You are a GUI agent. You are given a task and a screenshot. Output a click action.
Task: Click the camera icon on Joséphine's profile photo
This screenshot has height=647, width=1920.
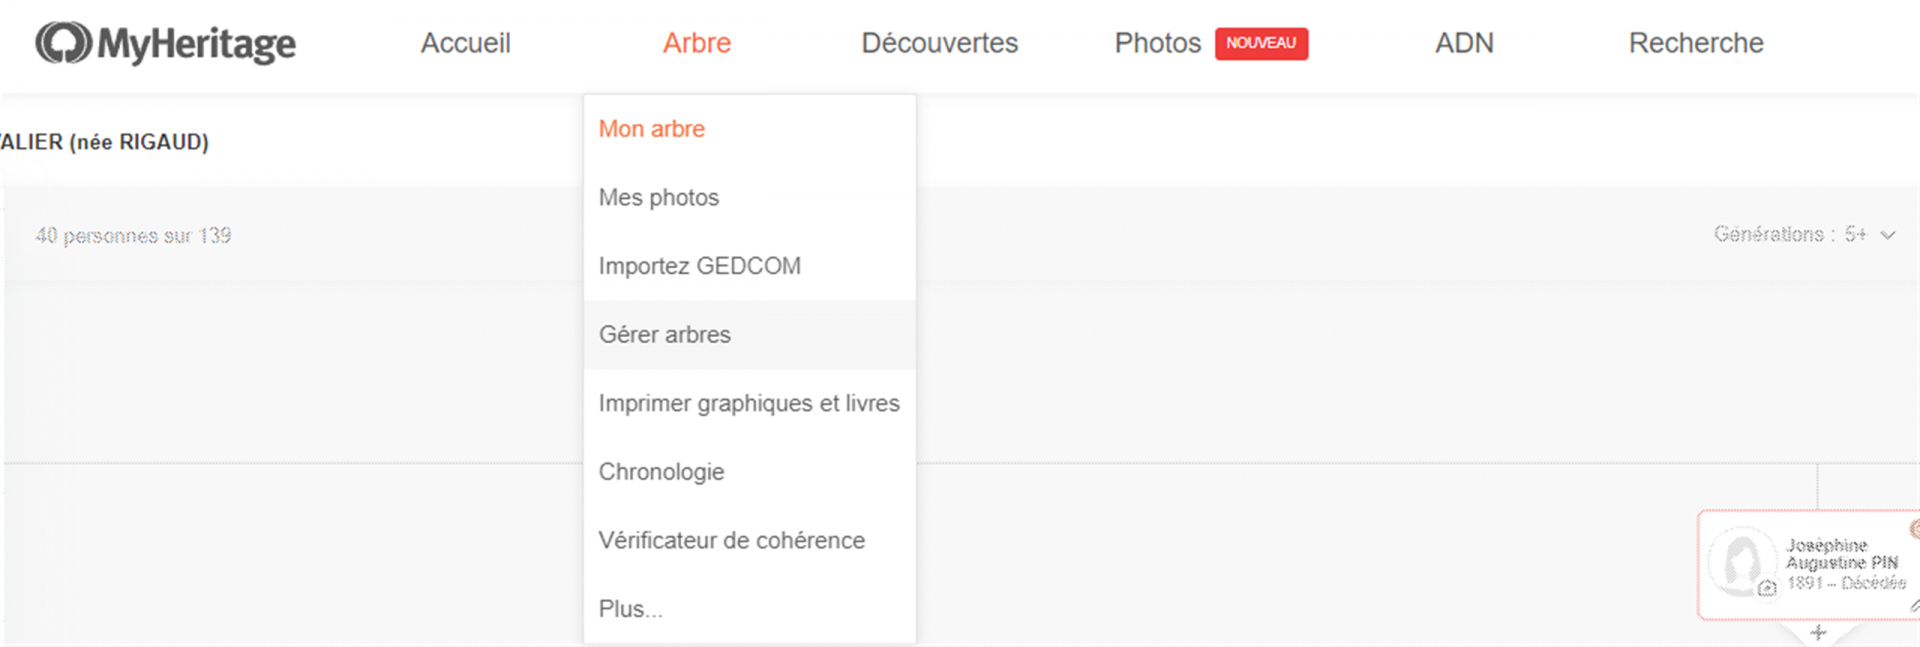click(1766, 587)
